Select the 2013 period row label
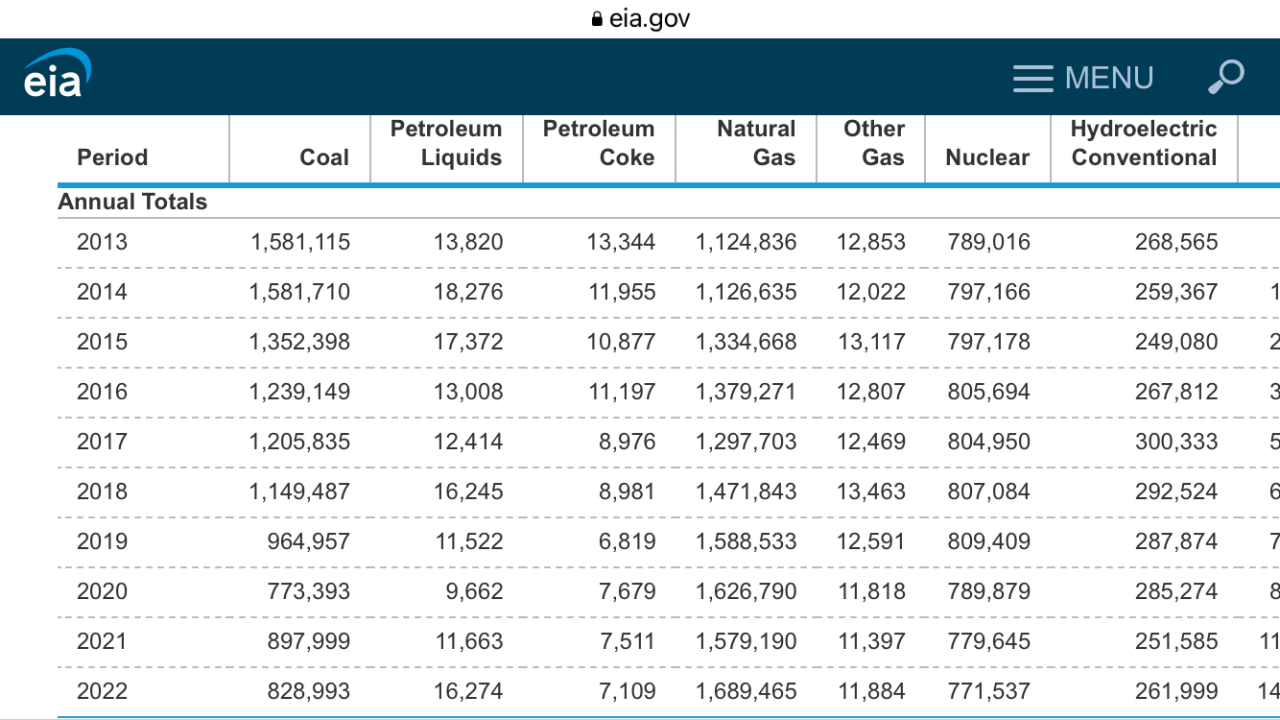 [102, 242]
